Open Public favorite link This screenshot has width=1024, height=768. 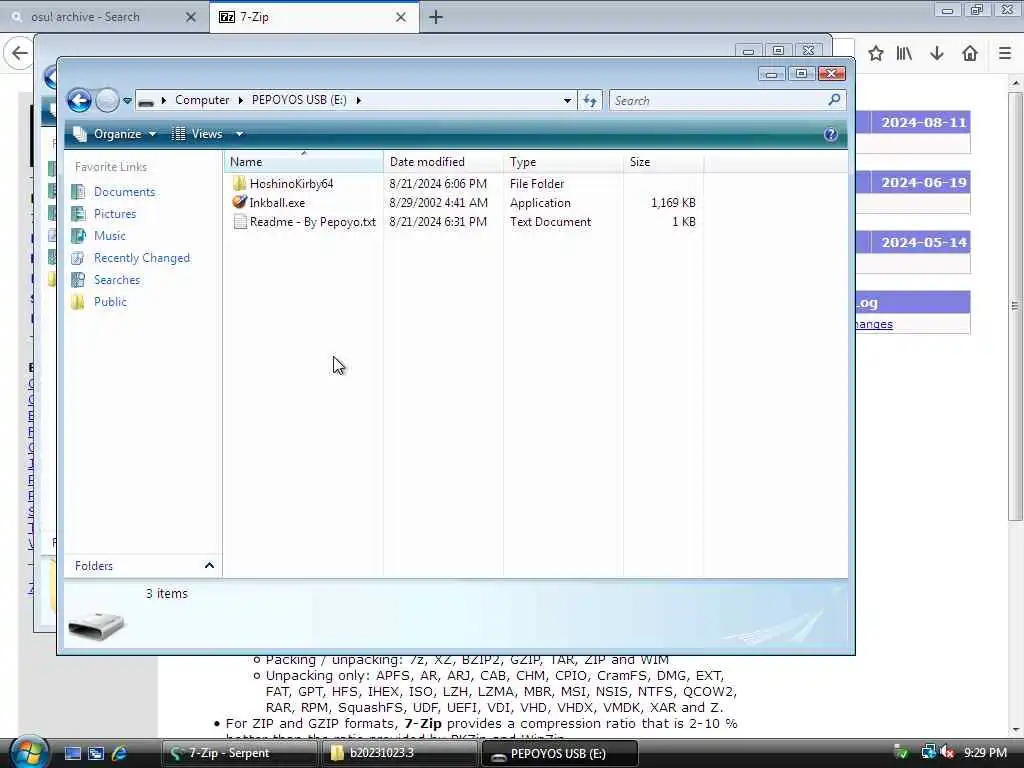[110, 302]
